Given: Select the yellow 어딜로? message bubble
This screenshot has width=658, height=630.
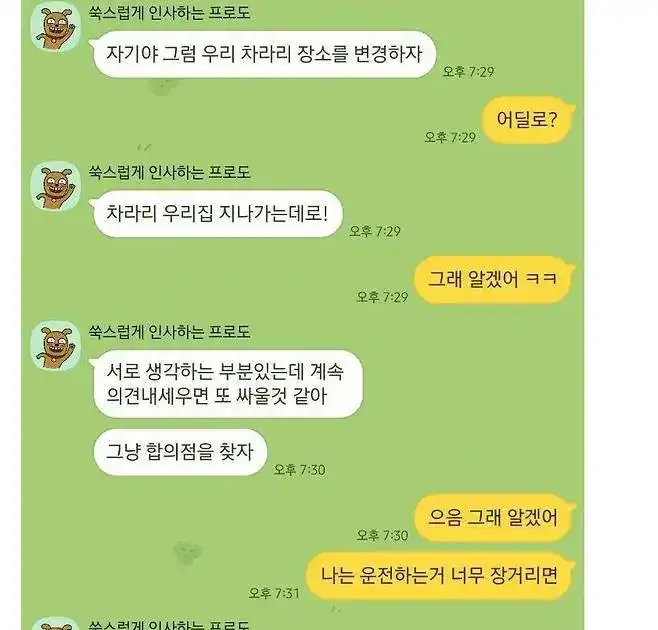Looking at the screenshot, I should tap(528, 120).
